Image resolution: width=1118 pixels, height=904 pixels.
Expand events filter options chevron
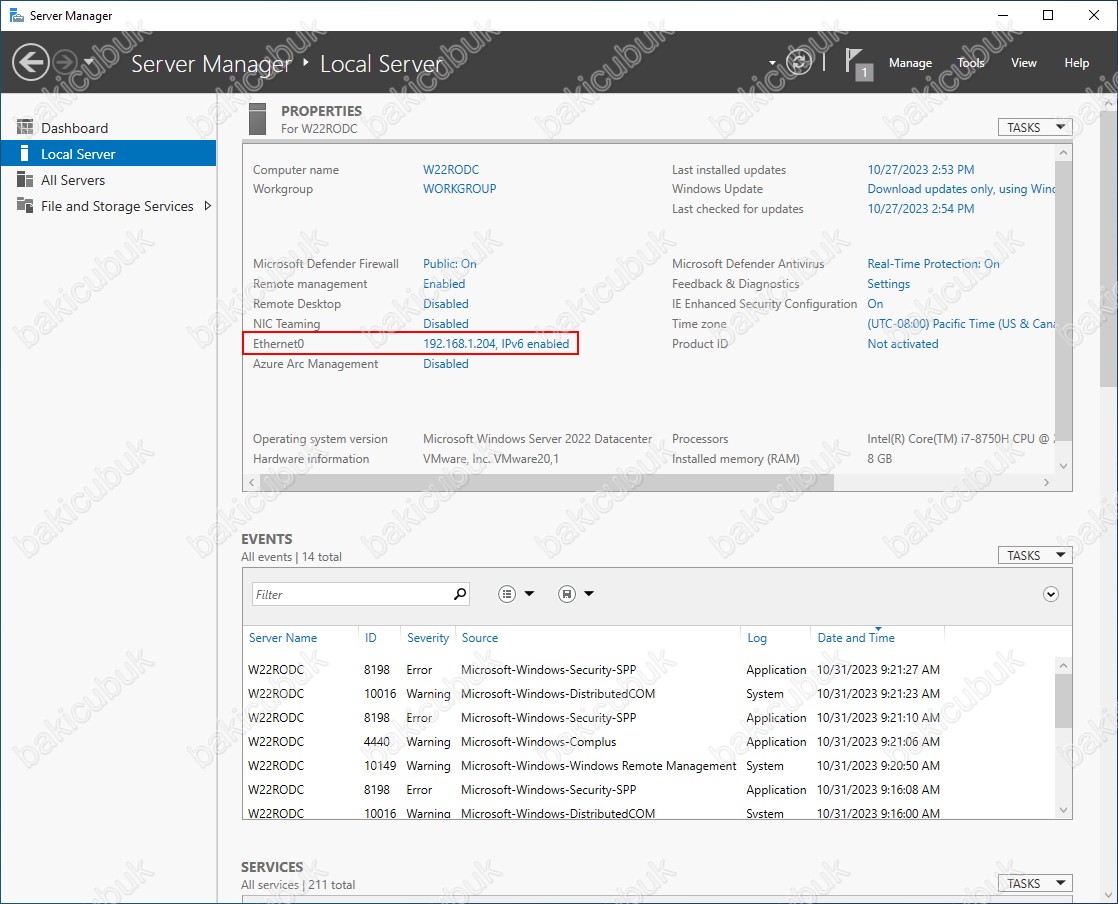pos(1050,594)
